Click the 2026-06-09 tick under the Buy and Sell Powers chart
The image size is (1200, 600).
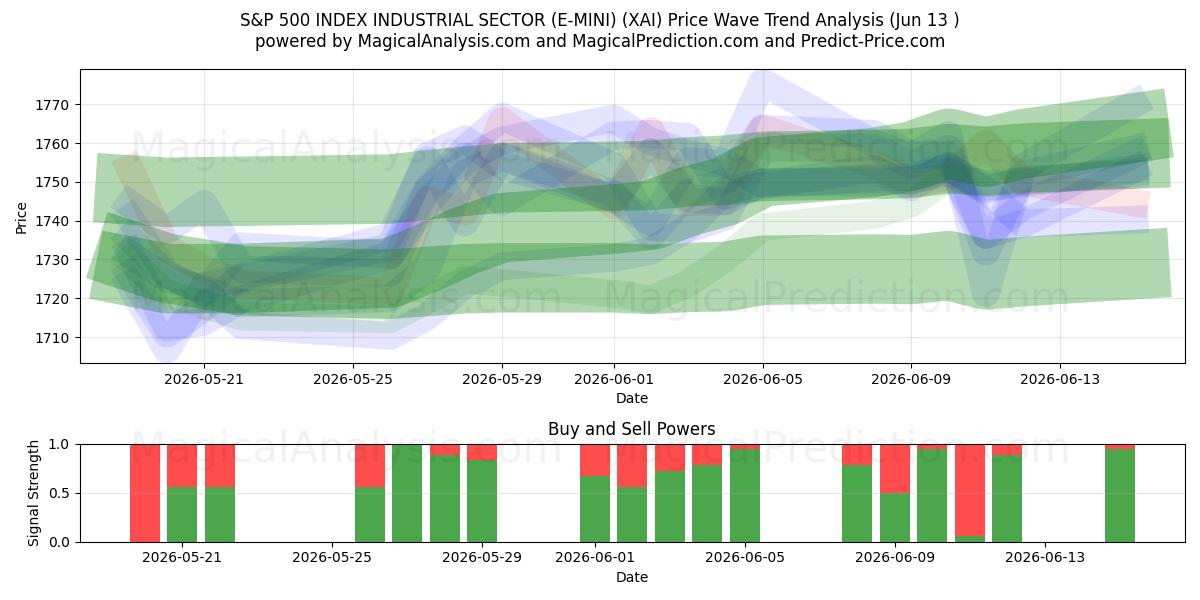895,558
